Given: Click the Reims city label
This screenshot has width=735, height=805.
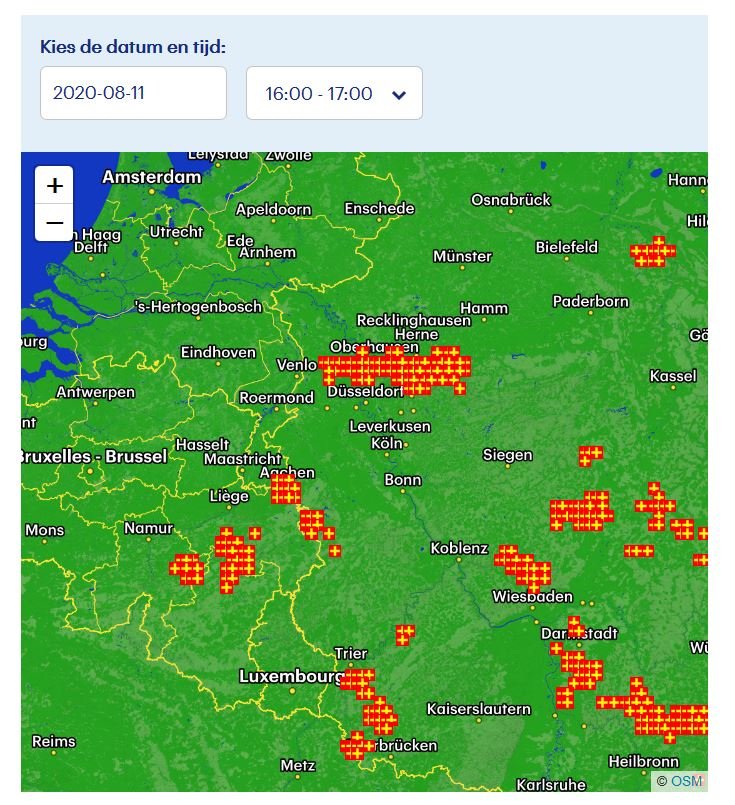Looking at the screenshot, I should [54, 742].
